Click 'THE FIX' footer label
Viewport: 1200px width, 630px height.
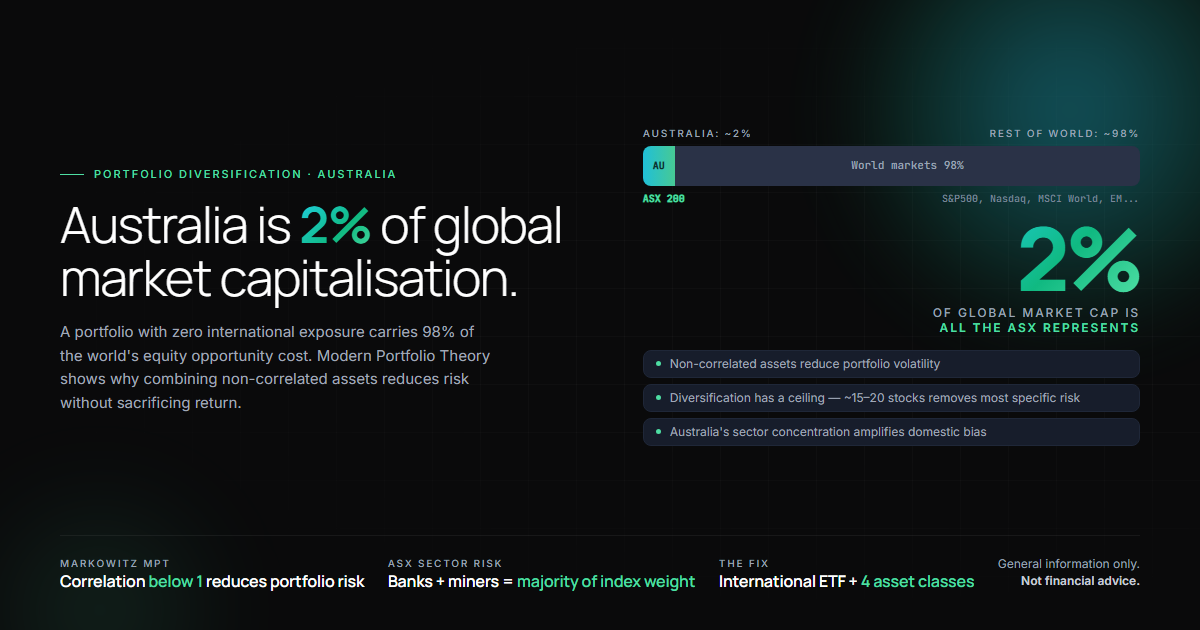[744, 564]
